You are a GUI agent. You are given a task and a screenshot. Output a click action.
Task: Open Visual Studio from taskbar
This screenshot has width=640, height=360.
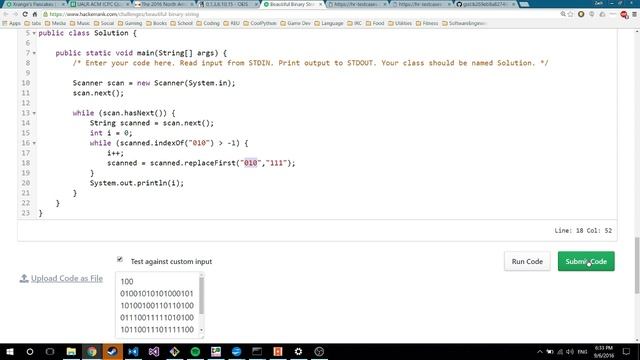click(x=154, y=351)
